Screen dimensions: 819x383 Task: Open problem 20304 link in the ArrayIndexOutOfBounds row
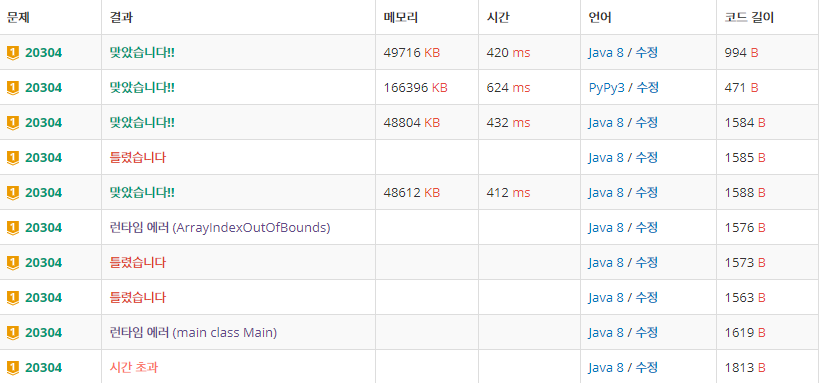[x=43, y=227]
